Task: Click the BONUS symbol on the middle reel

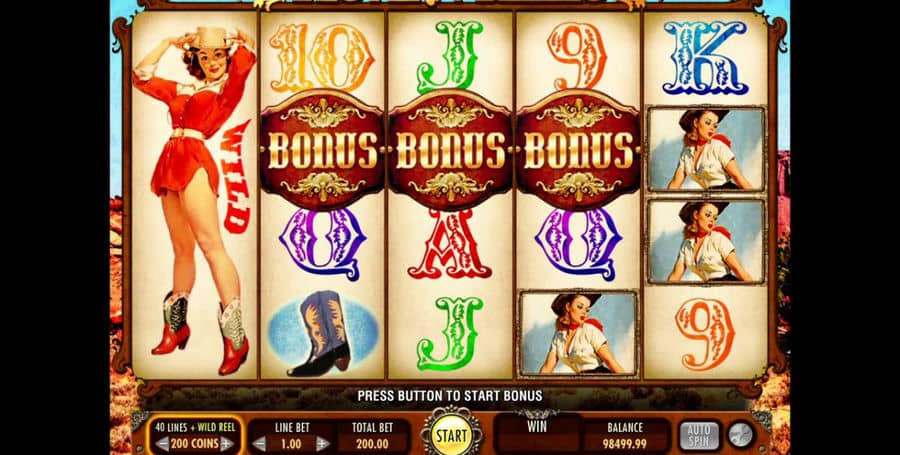Action: pyautogui.click(x=450, y=150)
